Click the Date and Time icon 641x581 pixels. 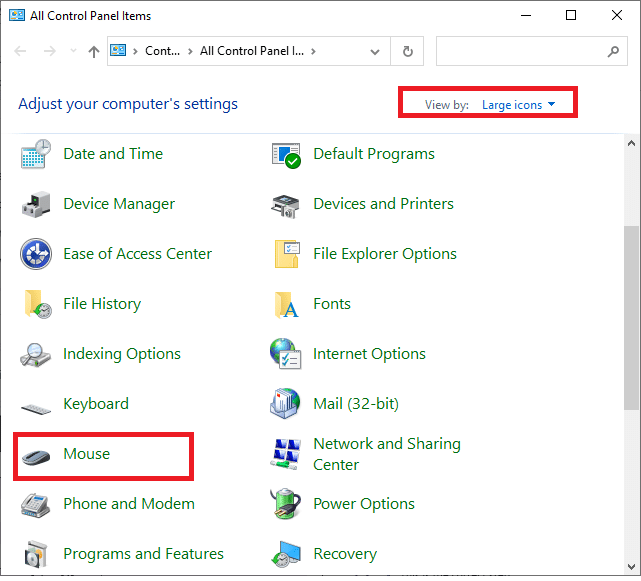36,155
